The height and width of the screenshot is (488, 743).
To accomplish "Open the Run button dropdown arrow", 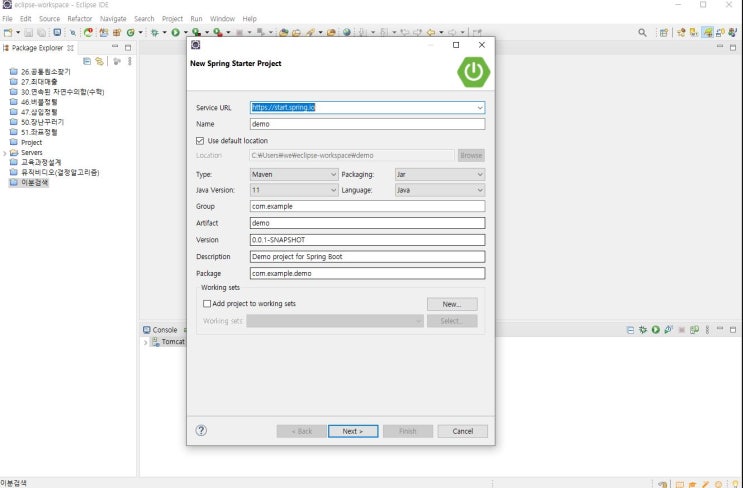I will click(185, 33).
